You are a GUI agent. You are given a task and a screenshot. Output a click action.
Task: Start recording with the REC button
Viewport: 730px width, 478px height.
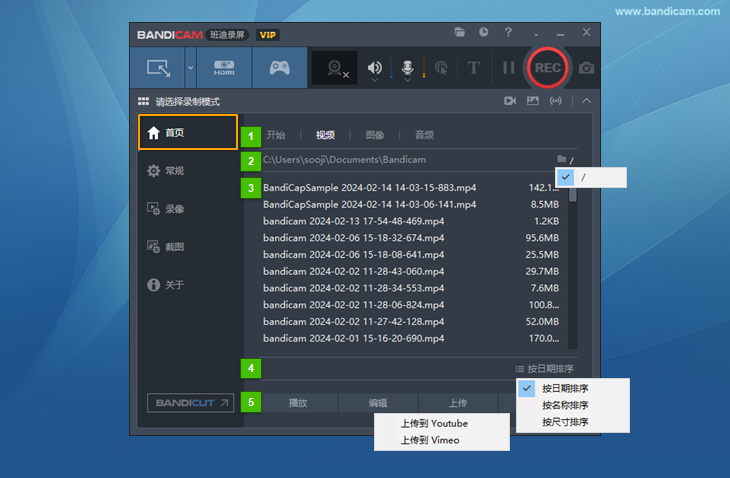pyautogui.click(x=548, y=68)
